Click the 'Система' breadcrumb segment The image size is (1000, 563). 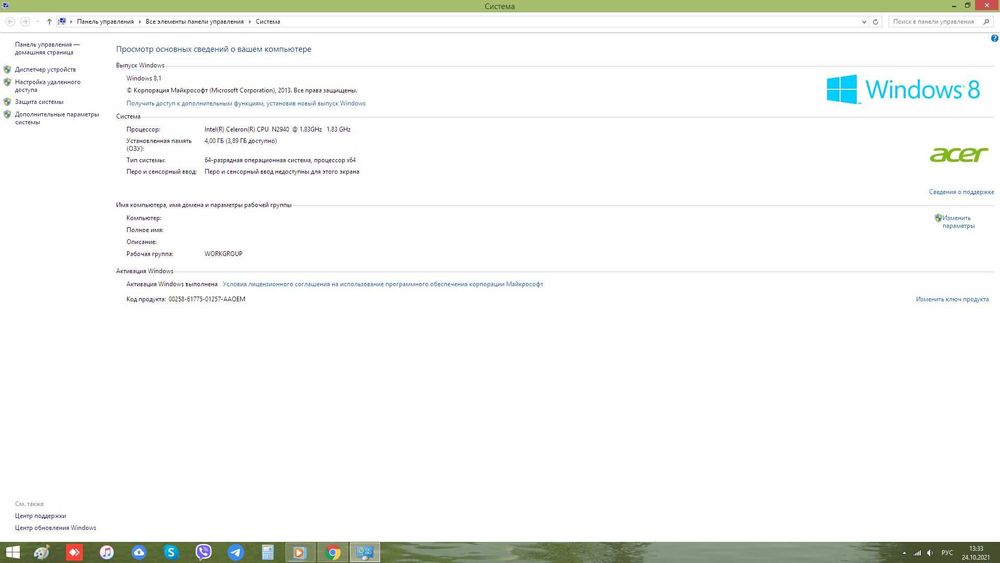click(268, 22)
